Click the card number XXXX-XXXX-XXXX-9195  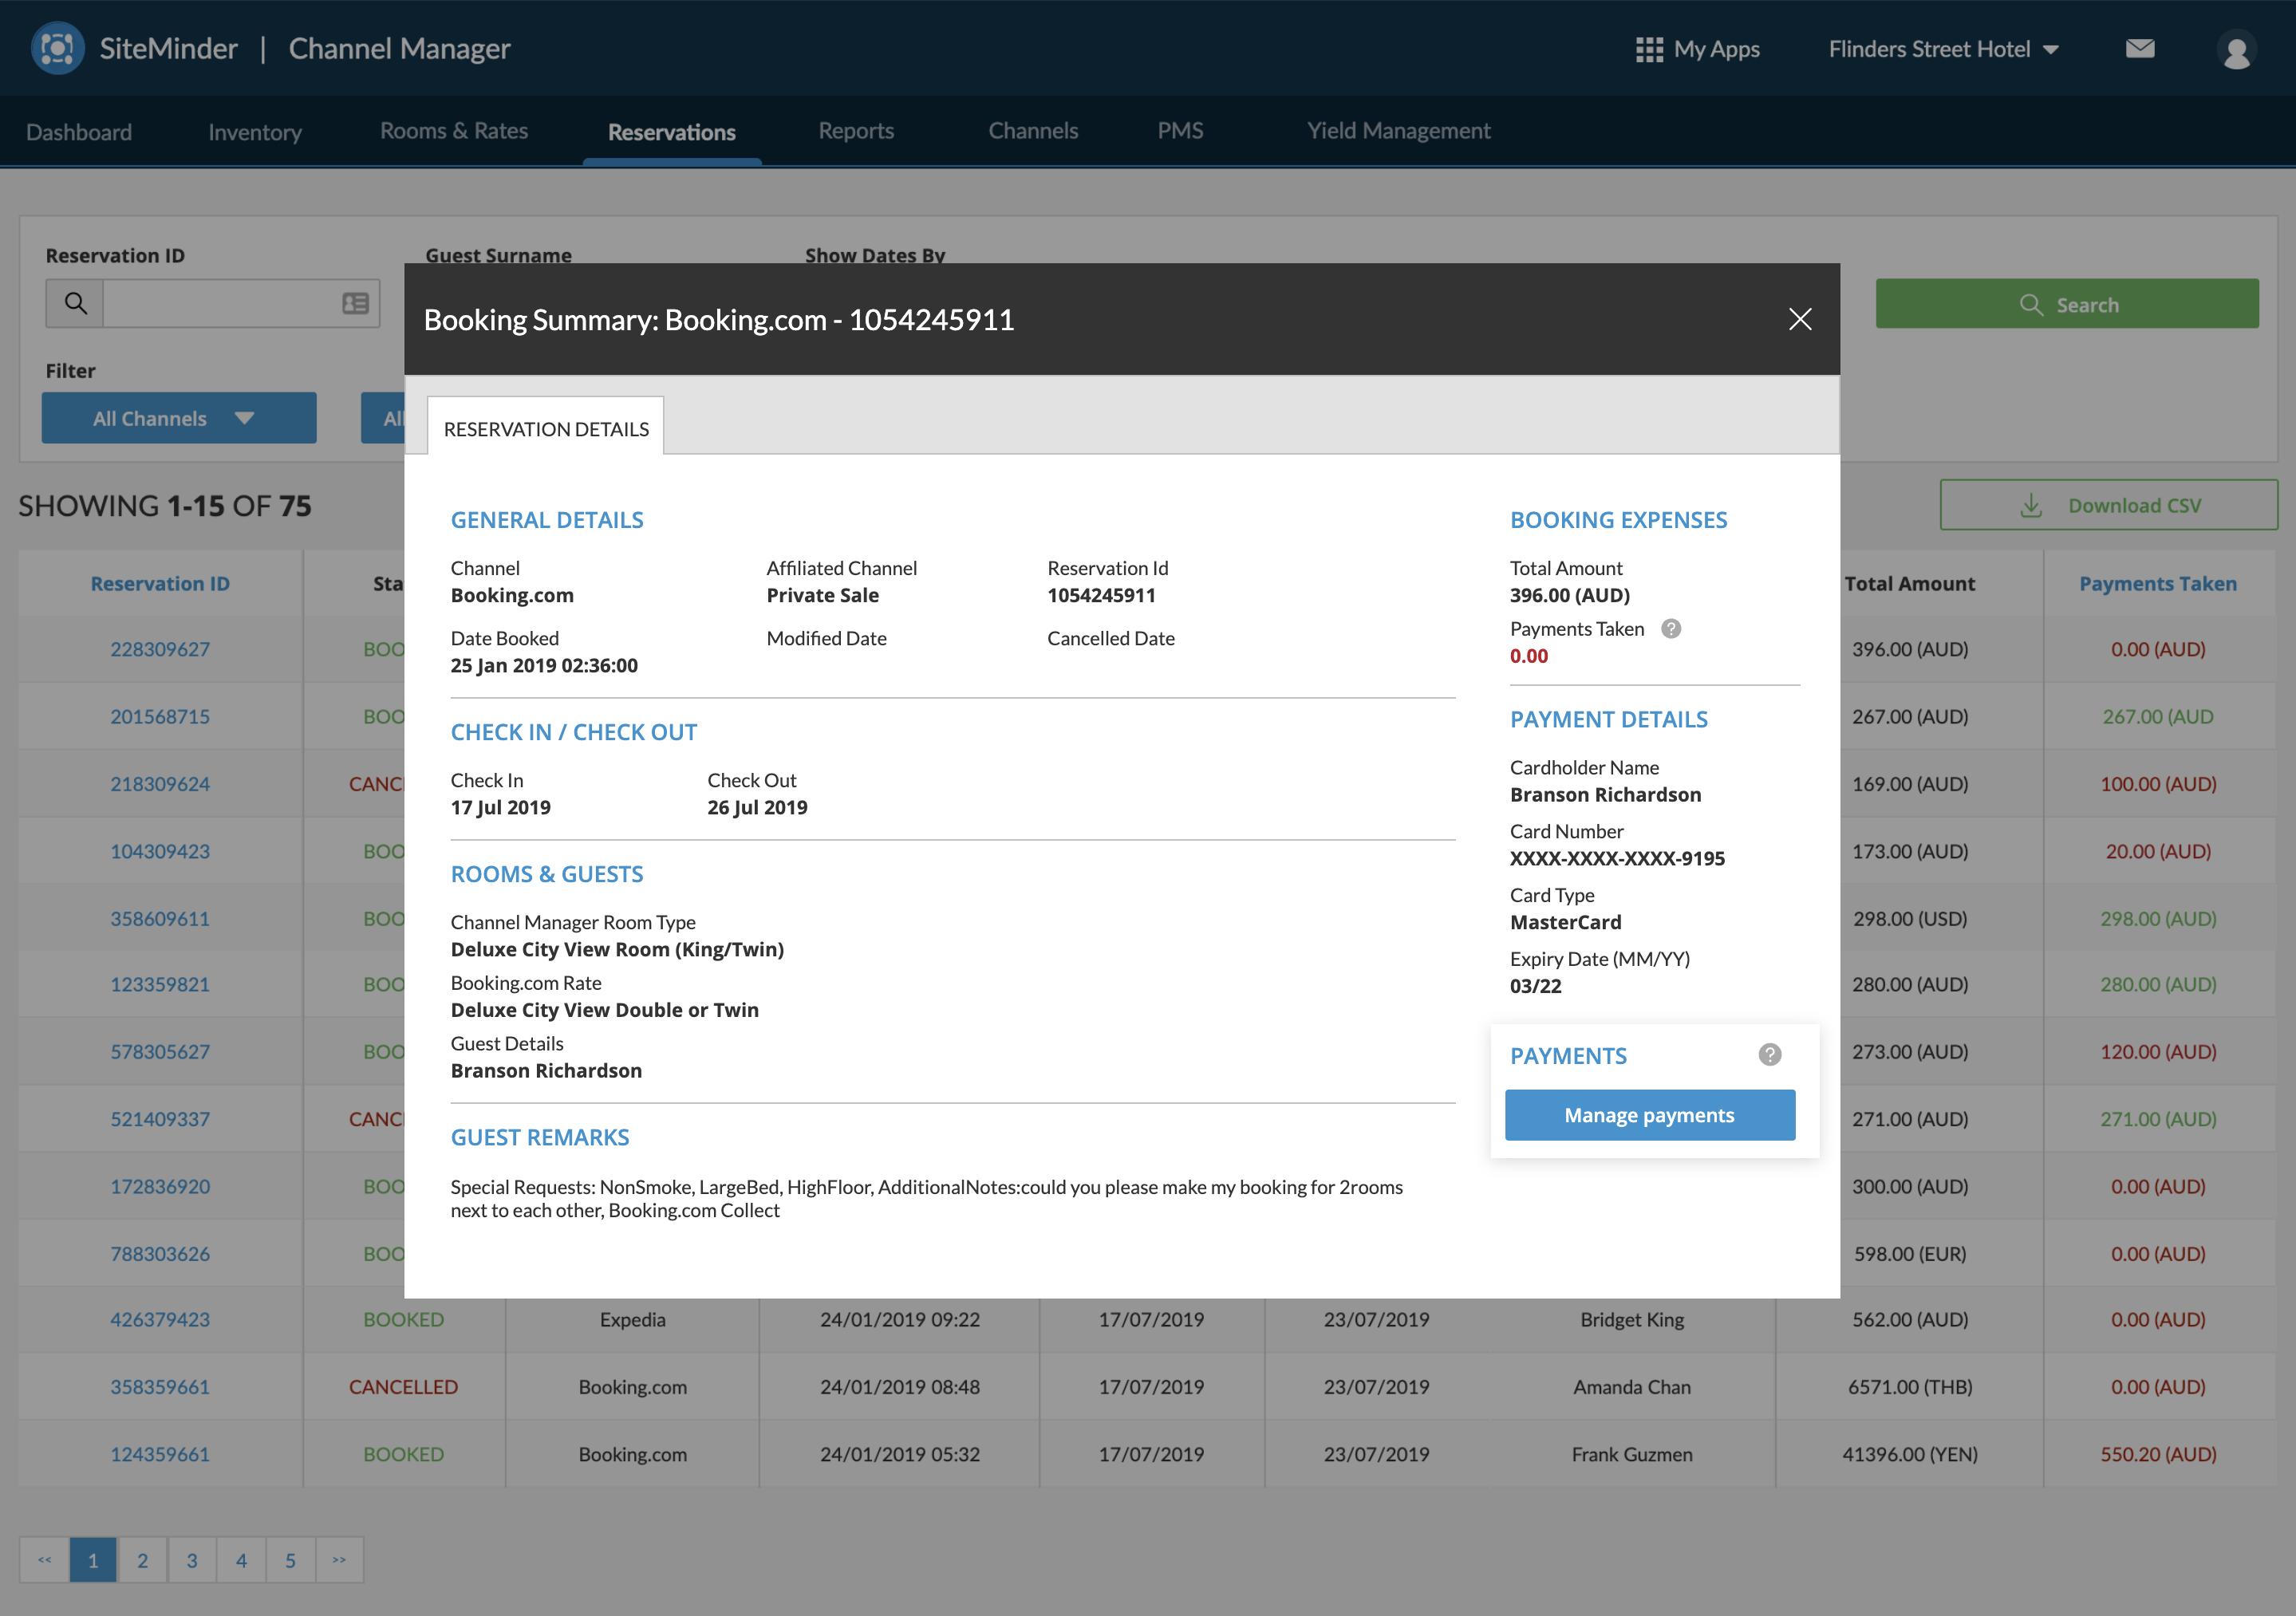pyautogui.click(x=1617, y=858)
